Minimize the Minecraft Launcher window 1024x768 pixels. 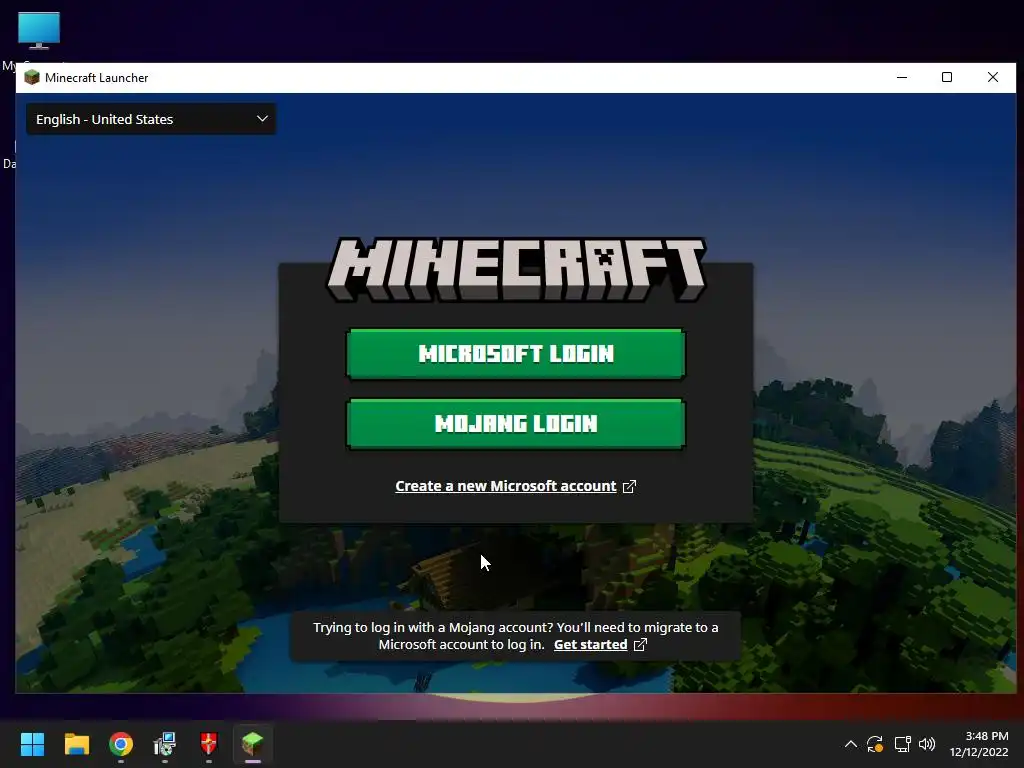[x=902, y=78]
